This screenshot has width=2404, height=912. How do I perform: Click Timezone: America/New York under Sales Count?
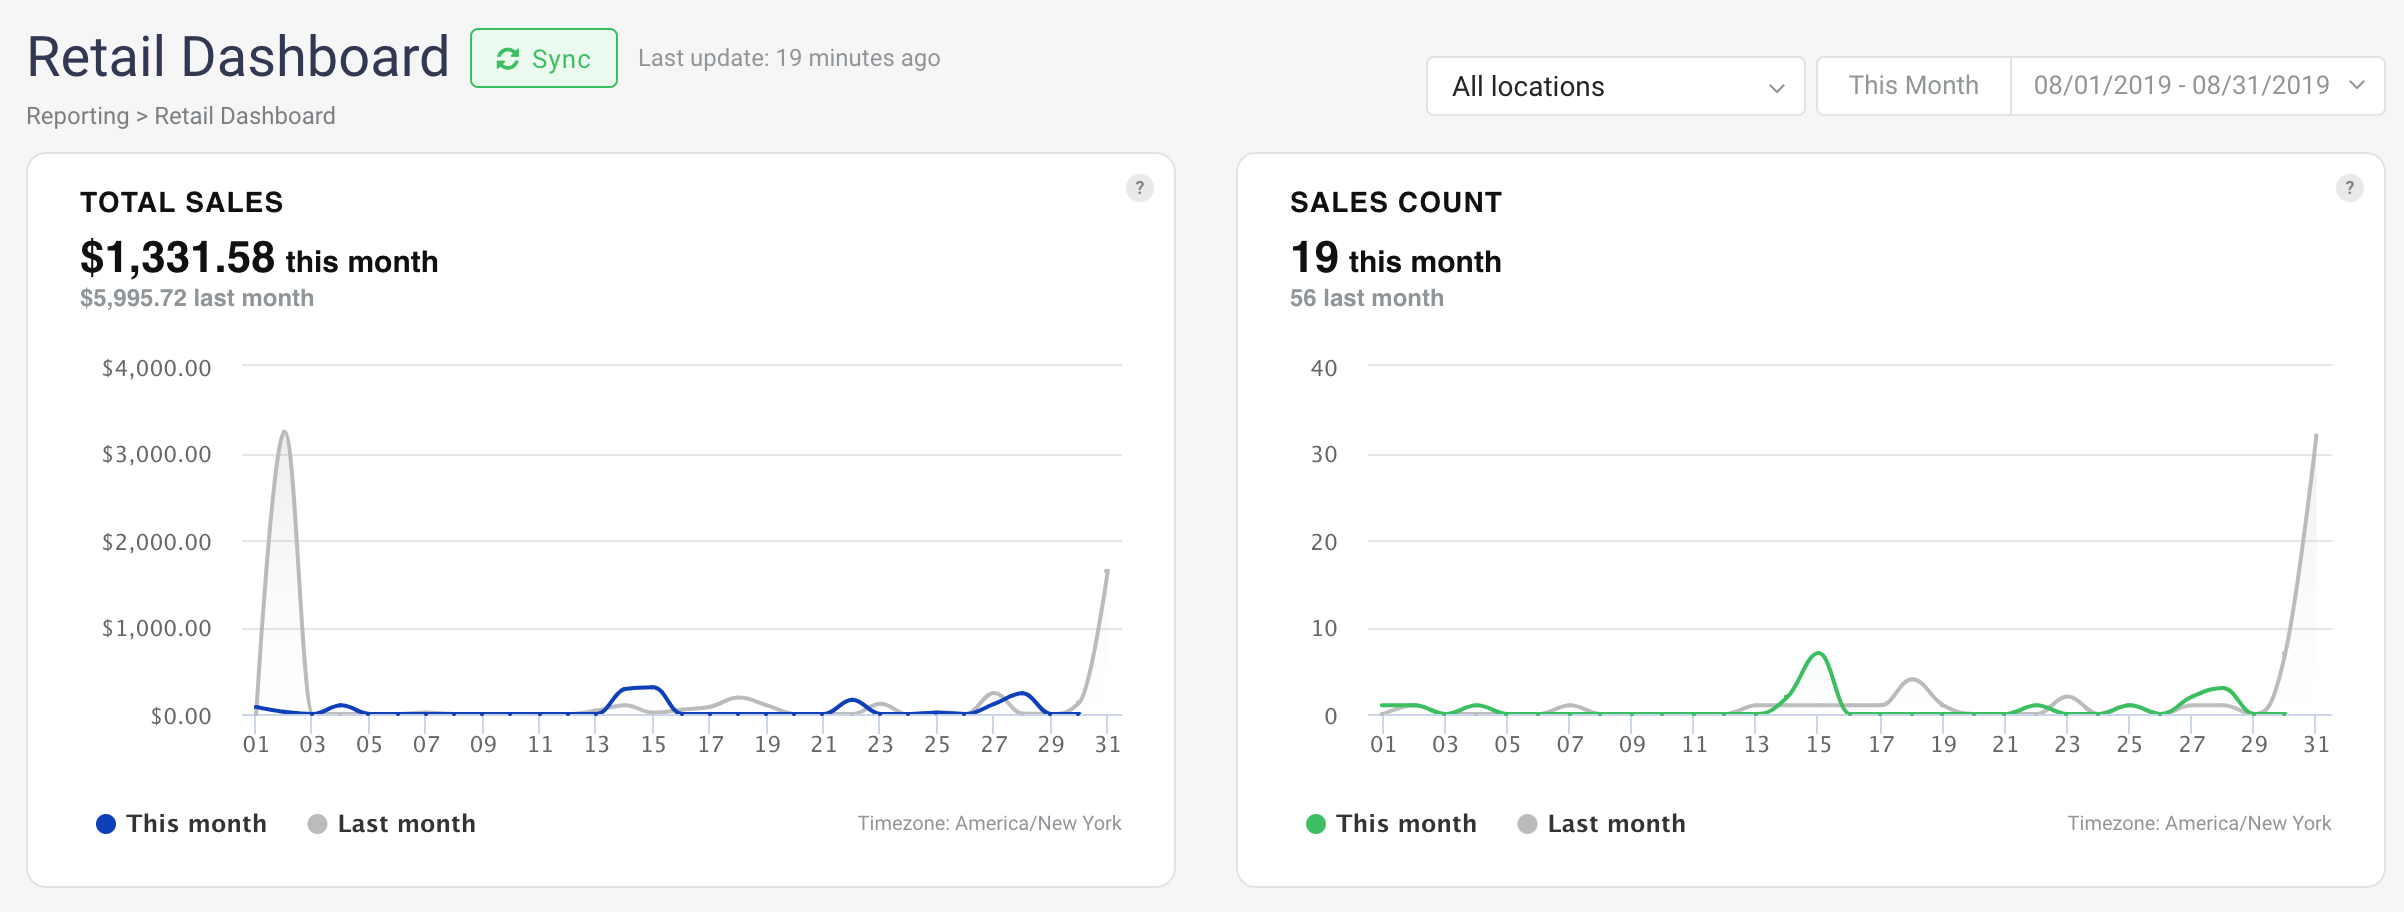[2200, 823]
